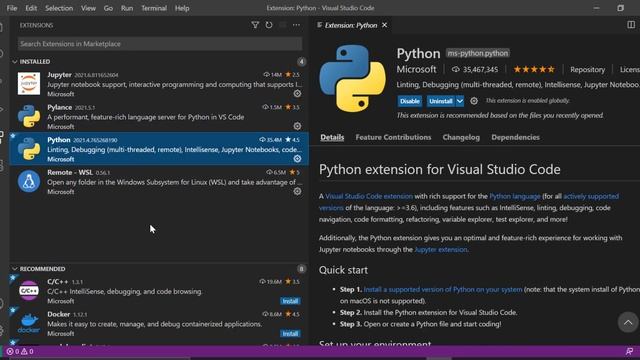Select the Remote - WSL extension row
This screenshot has height=360, width=640.
[x=159, y=181]
